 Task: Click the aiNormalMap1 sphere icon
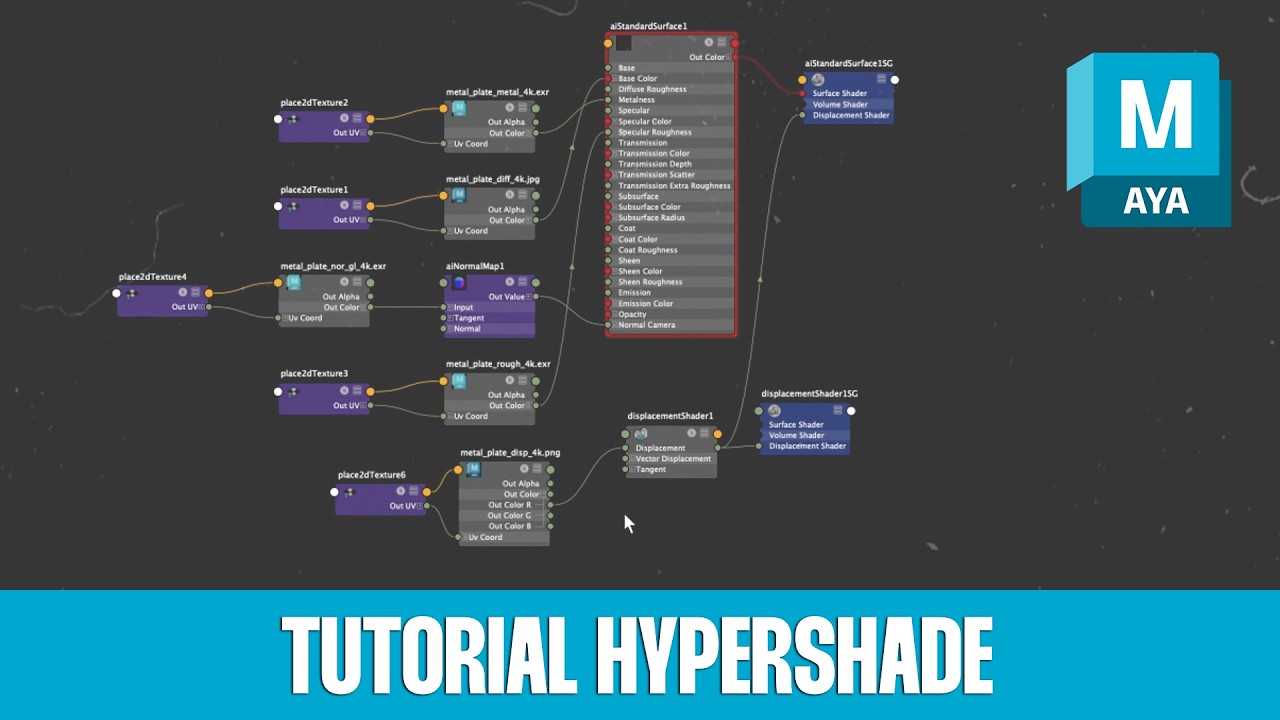tap(459, 282)
